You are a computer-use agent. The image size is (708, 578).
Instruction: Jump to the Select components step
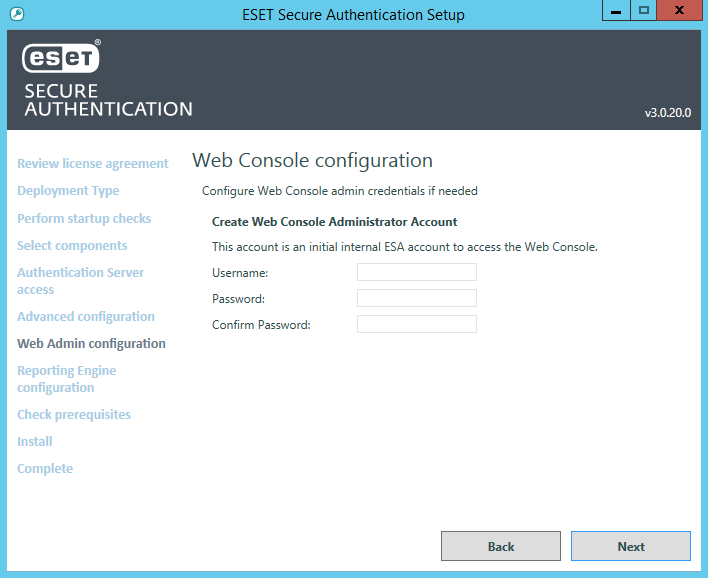(72, 245)
